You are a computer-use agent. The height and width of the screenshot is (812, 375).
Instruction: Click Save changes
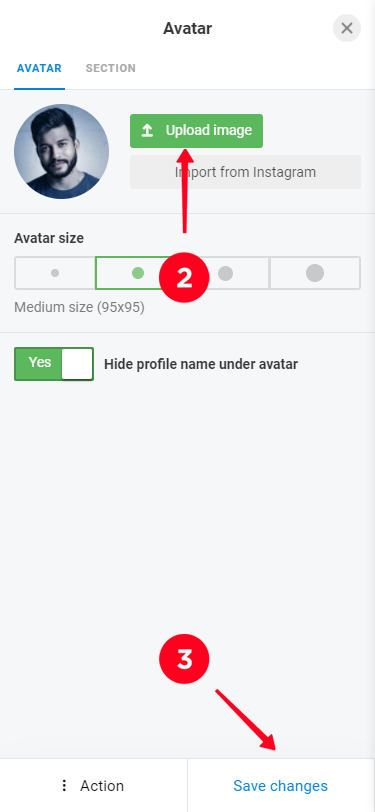(x=280, y=786)
